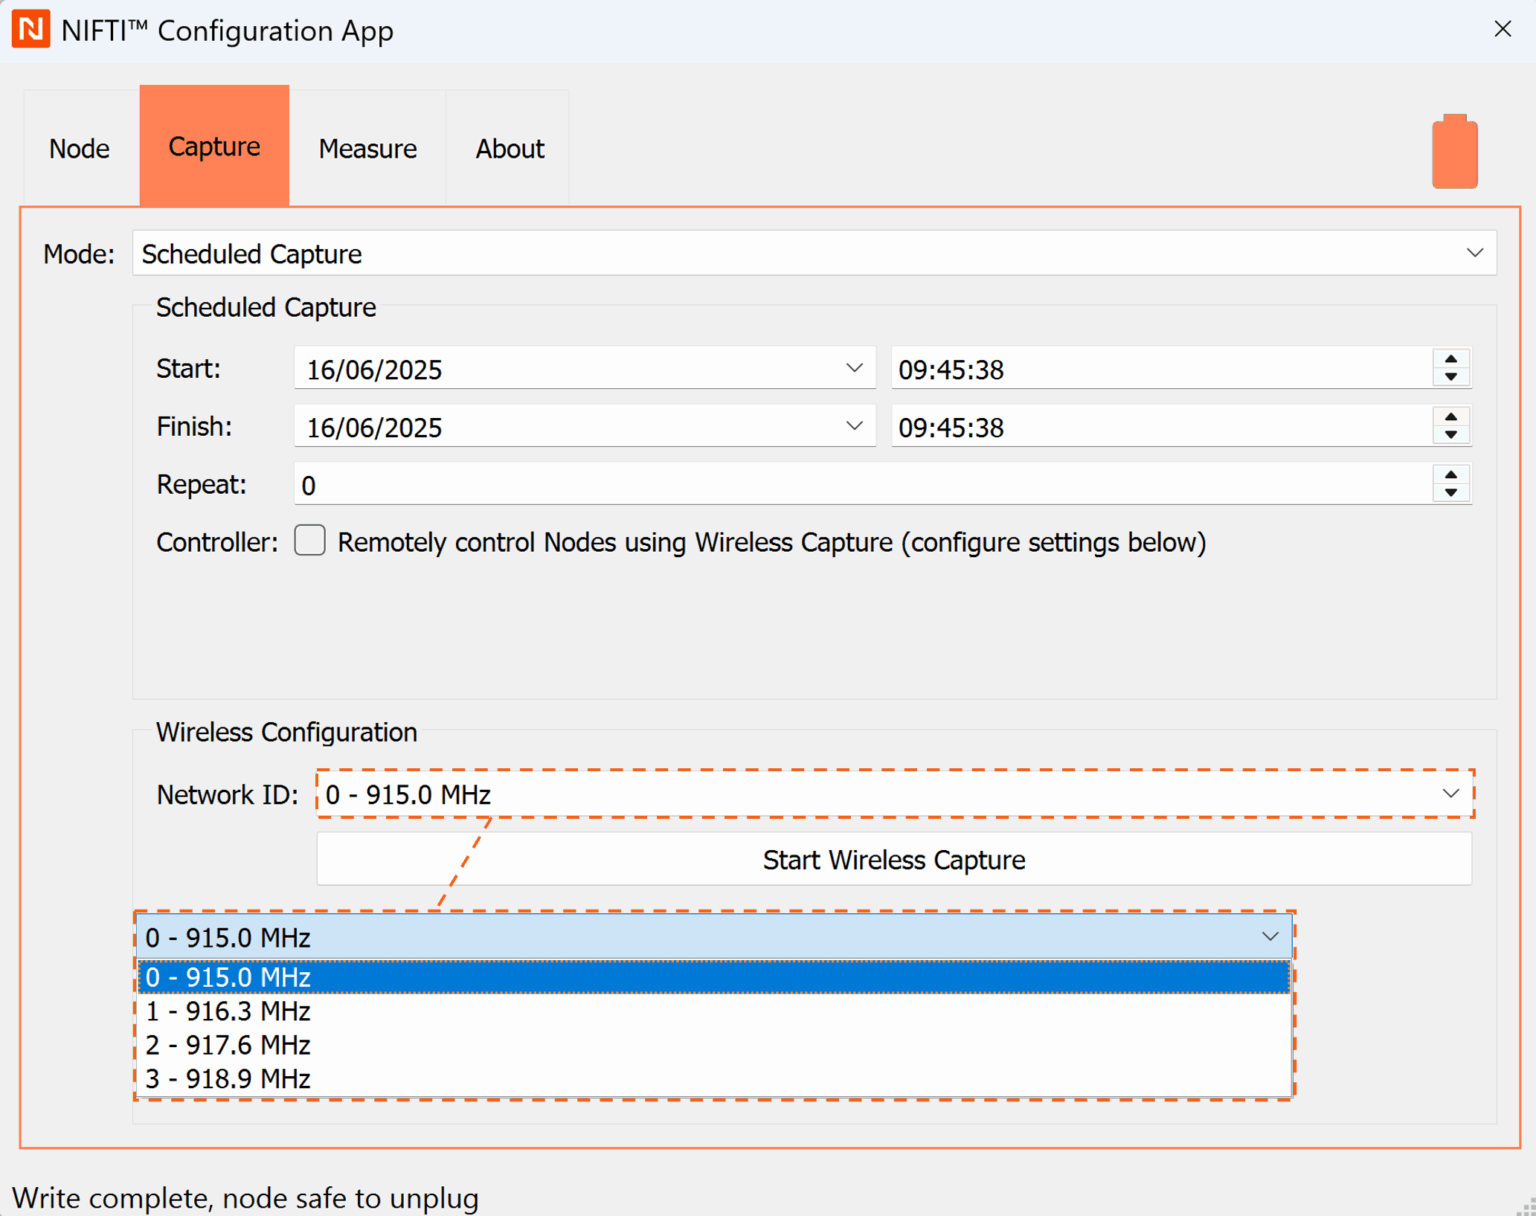Image resolution: width=1536 pixels, height=1216 pixels.
Task: Go to the About tab
Action: point(510,148)
